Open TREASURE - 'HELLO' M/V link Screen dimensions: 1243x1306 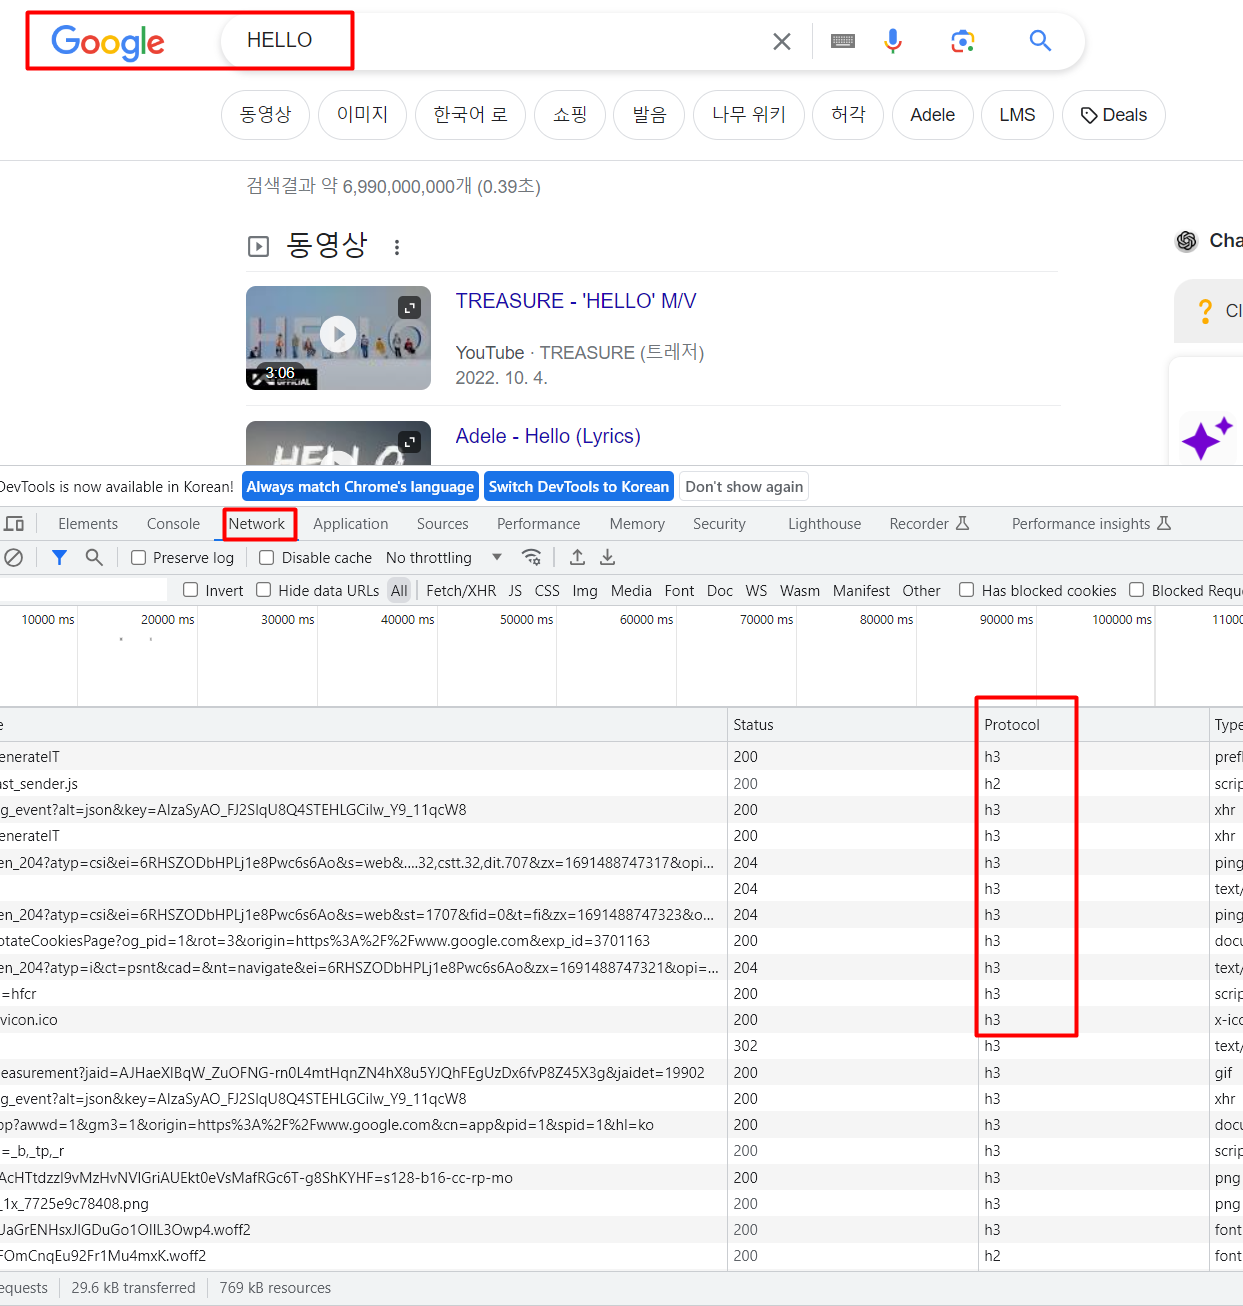[576, 301]
